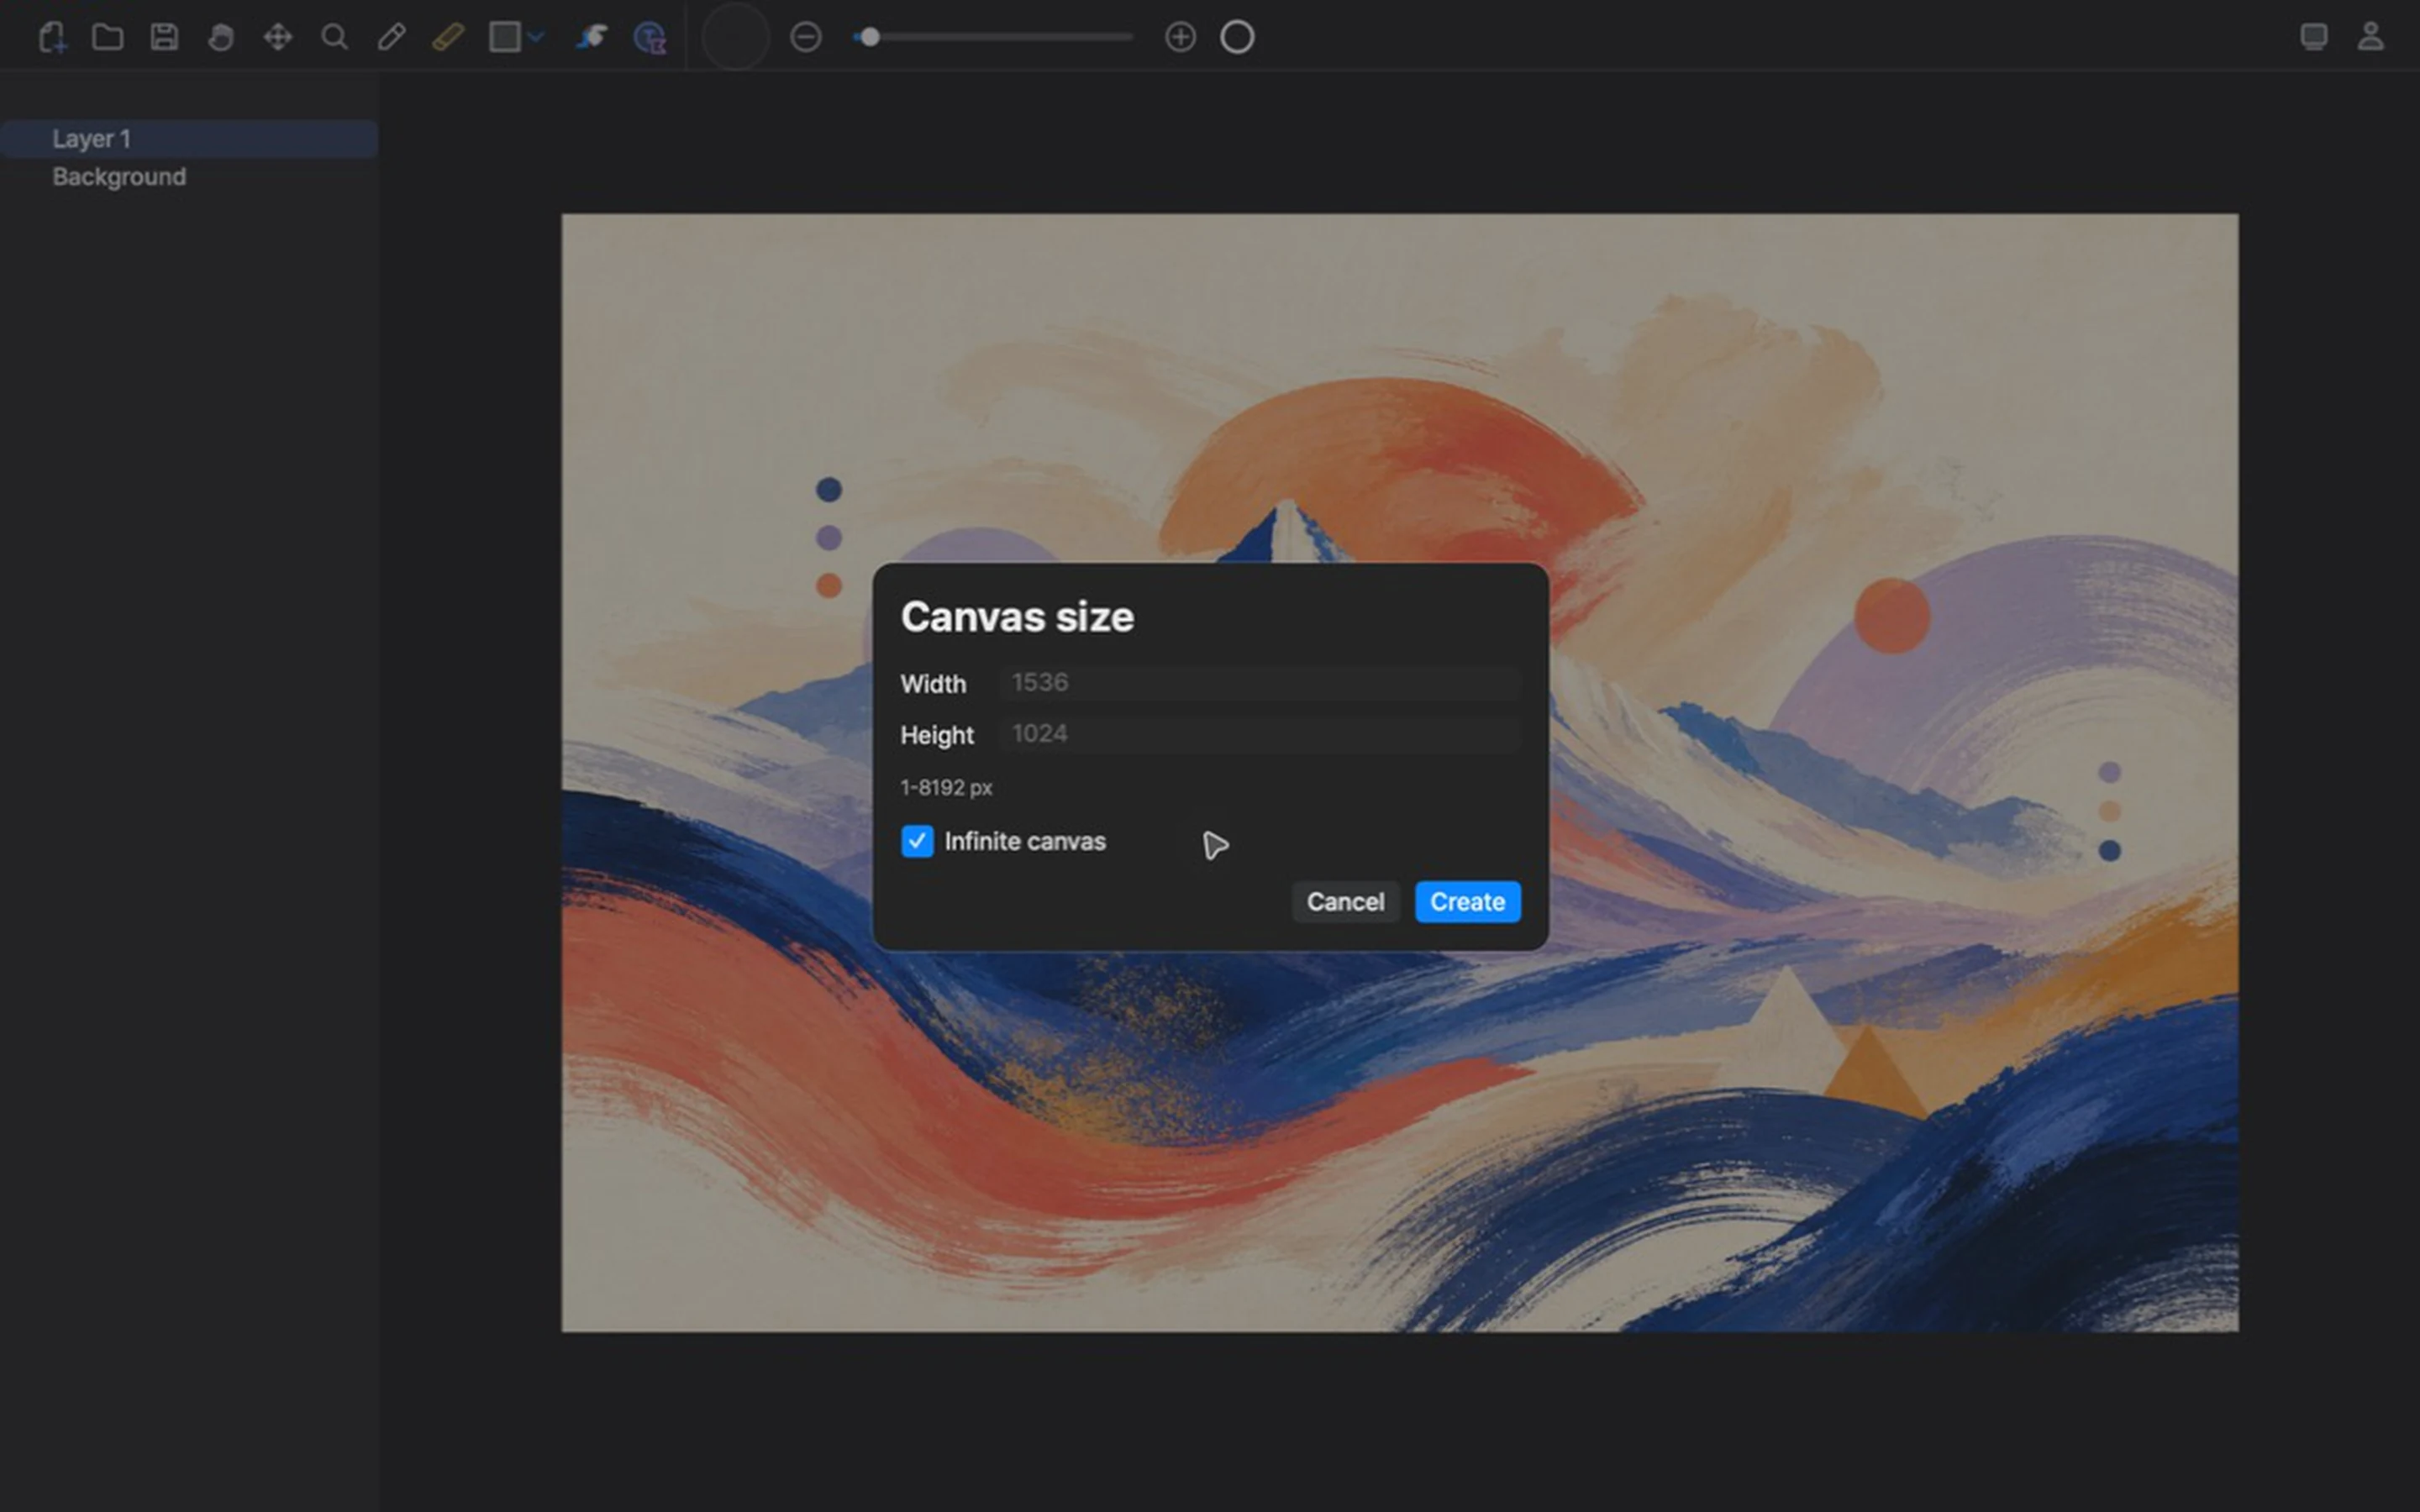Select the square Shape tool
The width and height of the screenshot is (2420, 1512).
(504, 37)
